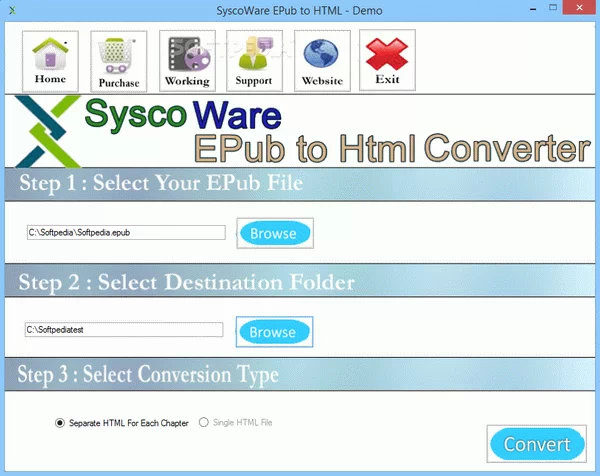Click the Convert button
This screenshot has height=476, width=600.
tap(537, 444)
